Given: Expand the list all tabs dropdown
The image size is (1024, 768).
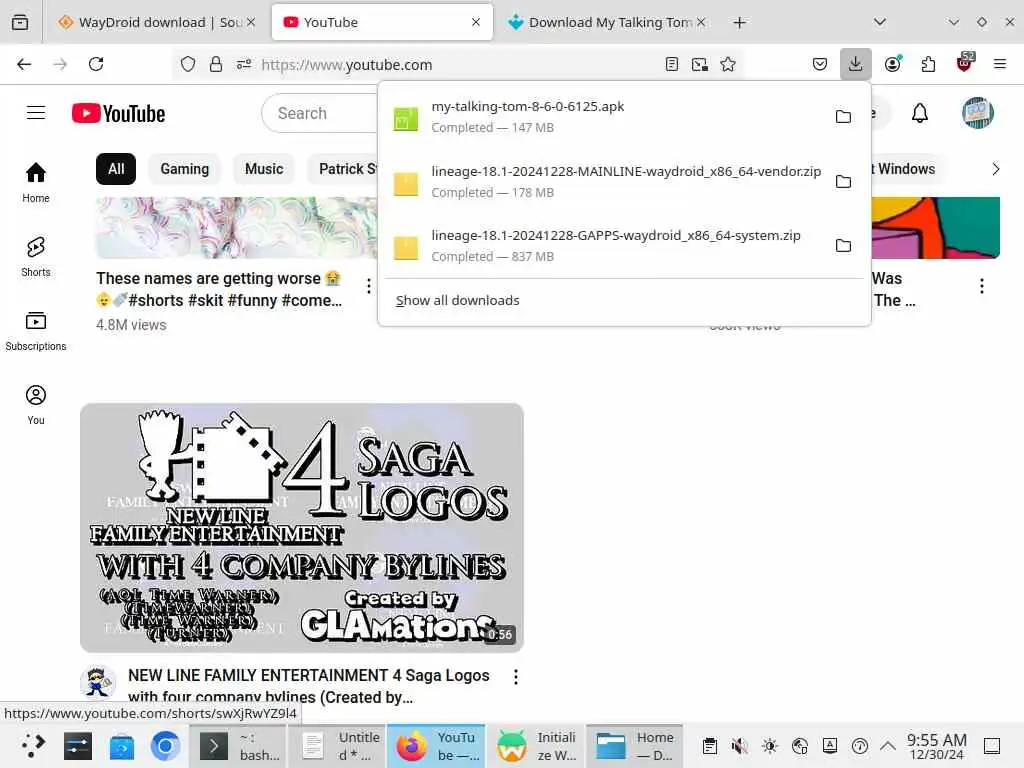Looking at the screenshot, I should (x=880, y=22).
